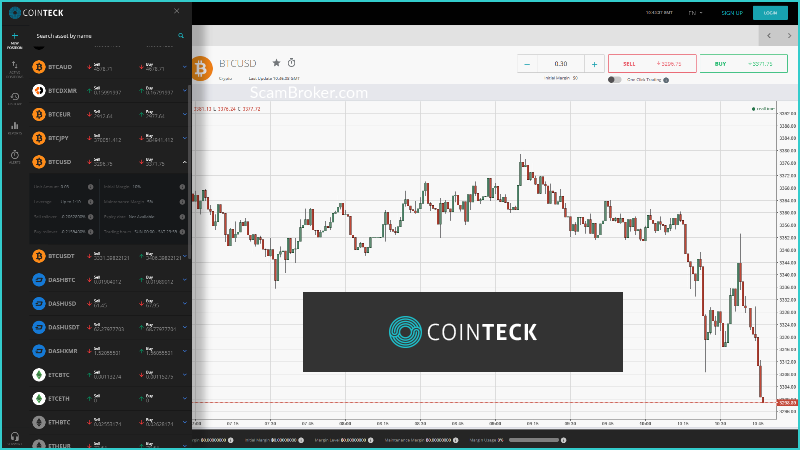The image size is (800, 450).
Task: Click the Maintenance Margin info icon in bottom bar
Action: click(x=456, y=440)
